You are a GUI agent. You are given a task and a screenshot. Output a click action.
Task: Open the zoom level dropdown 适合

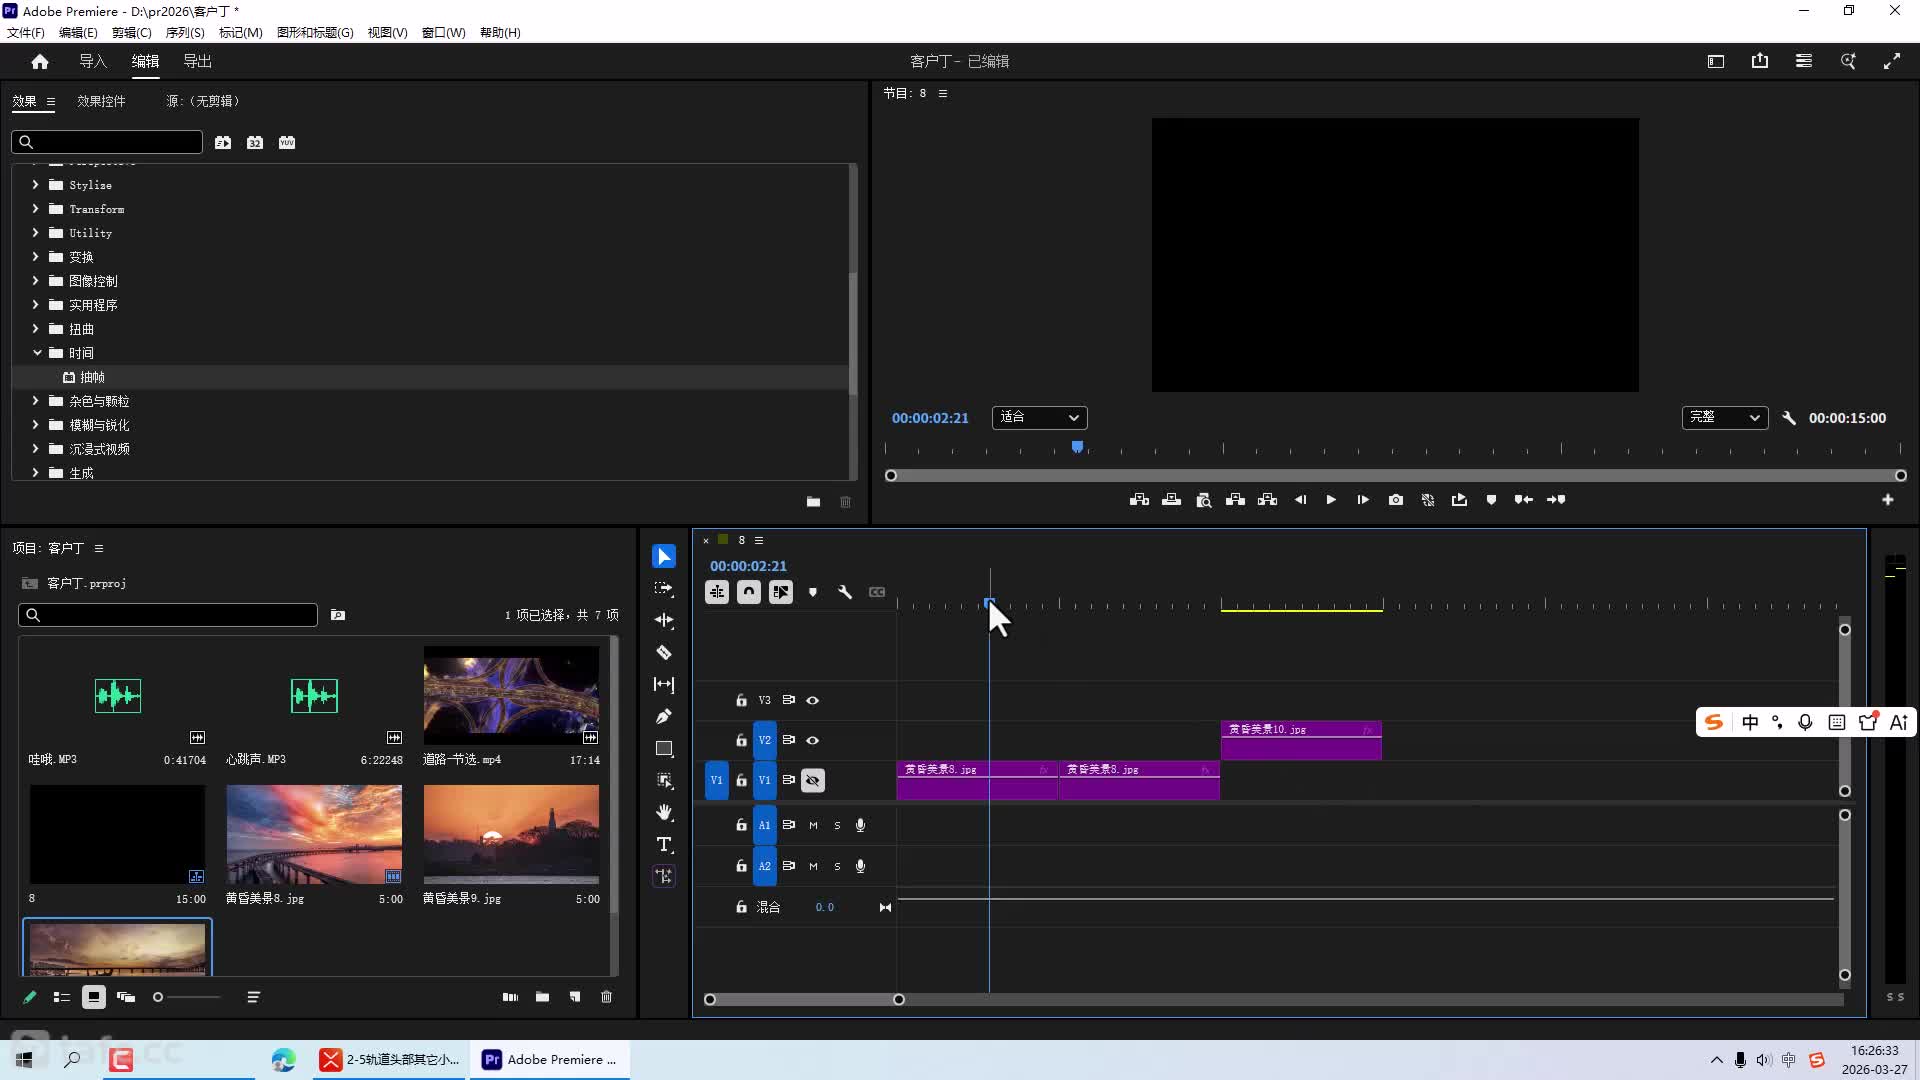[x=1040, y=417]
